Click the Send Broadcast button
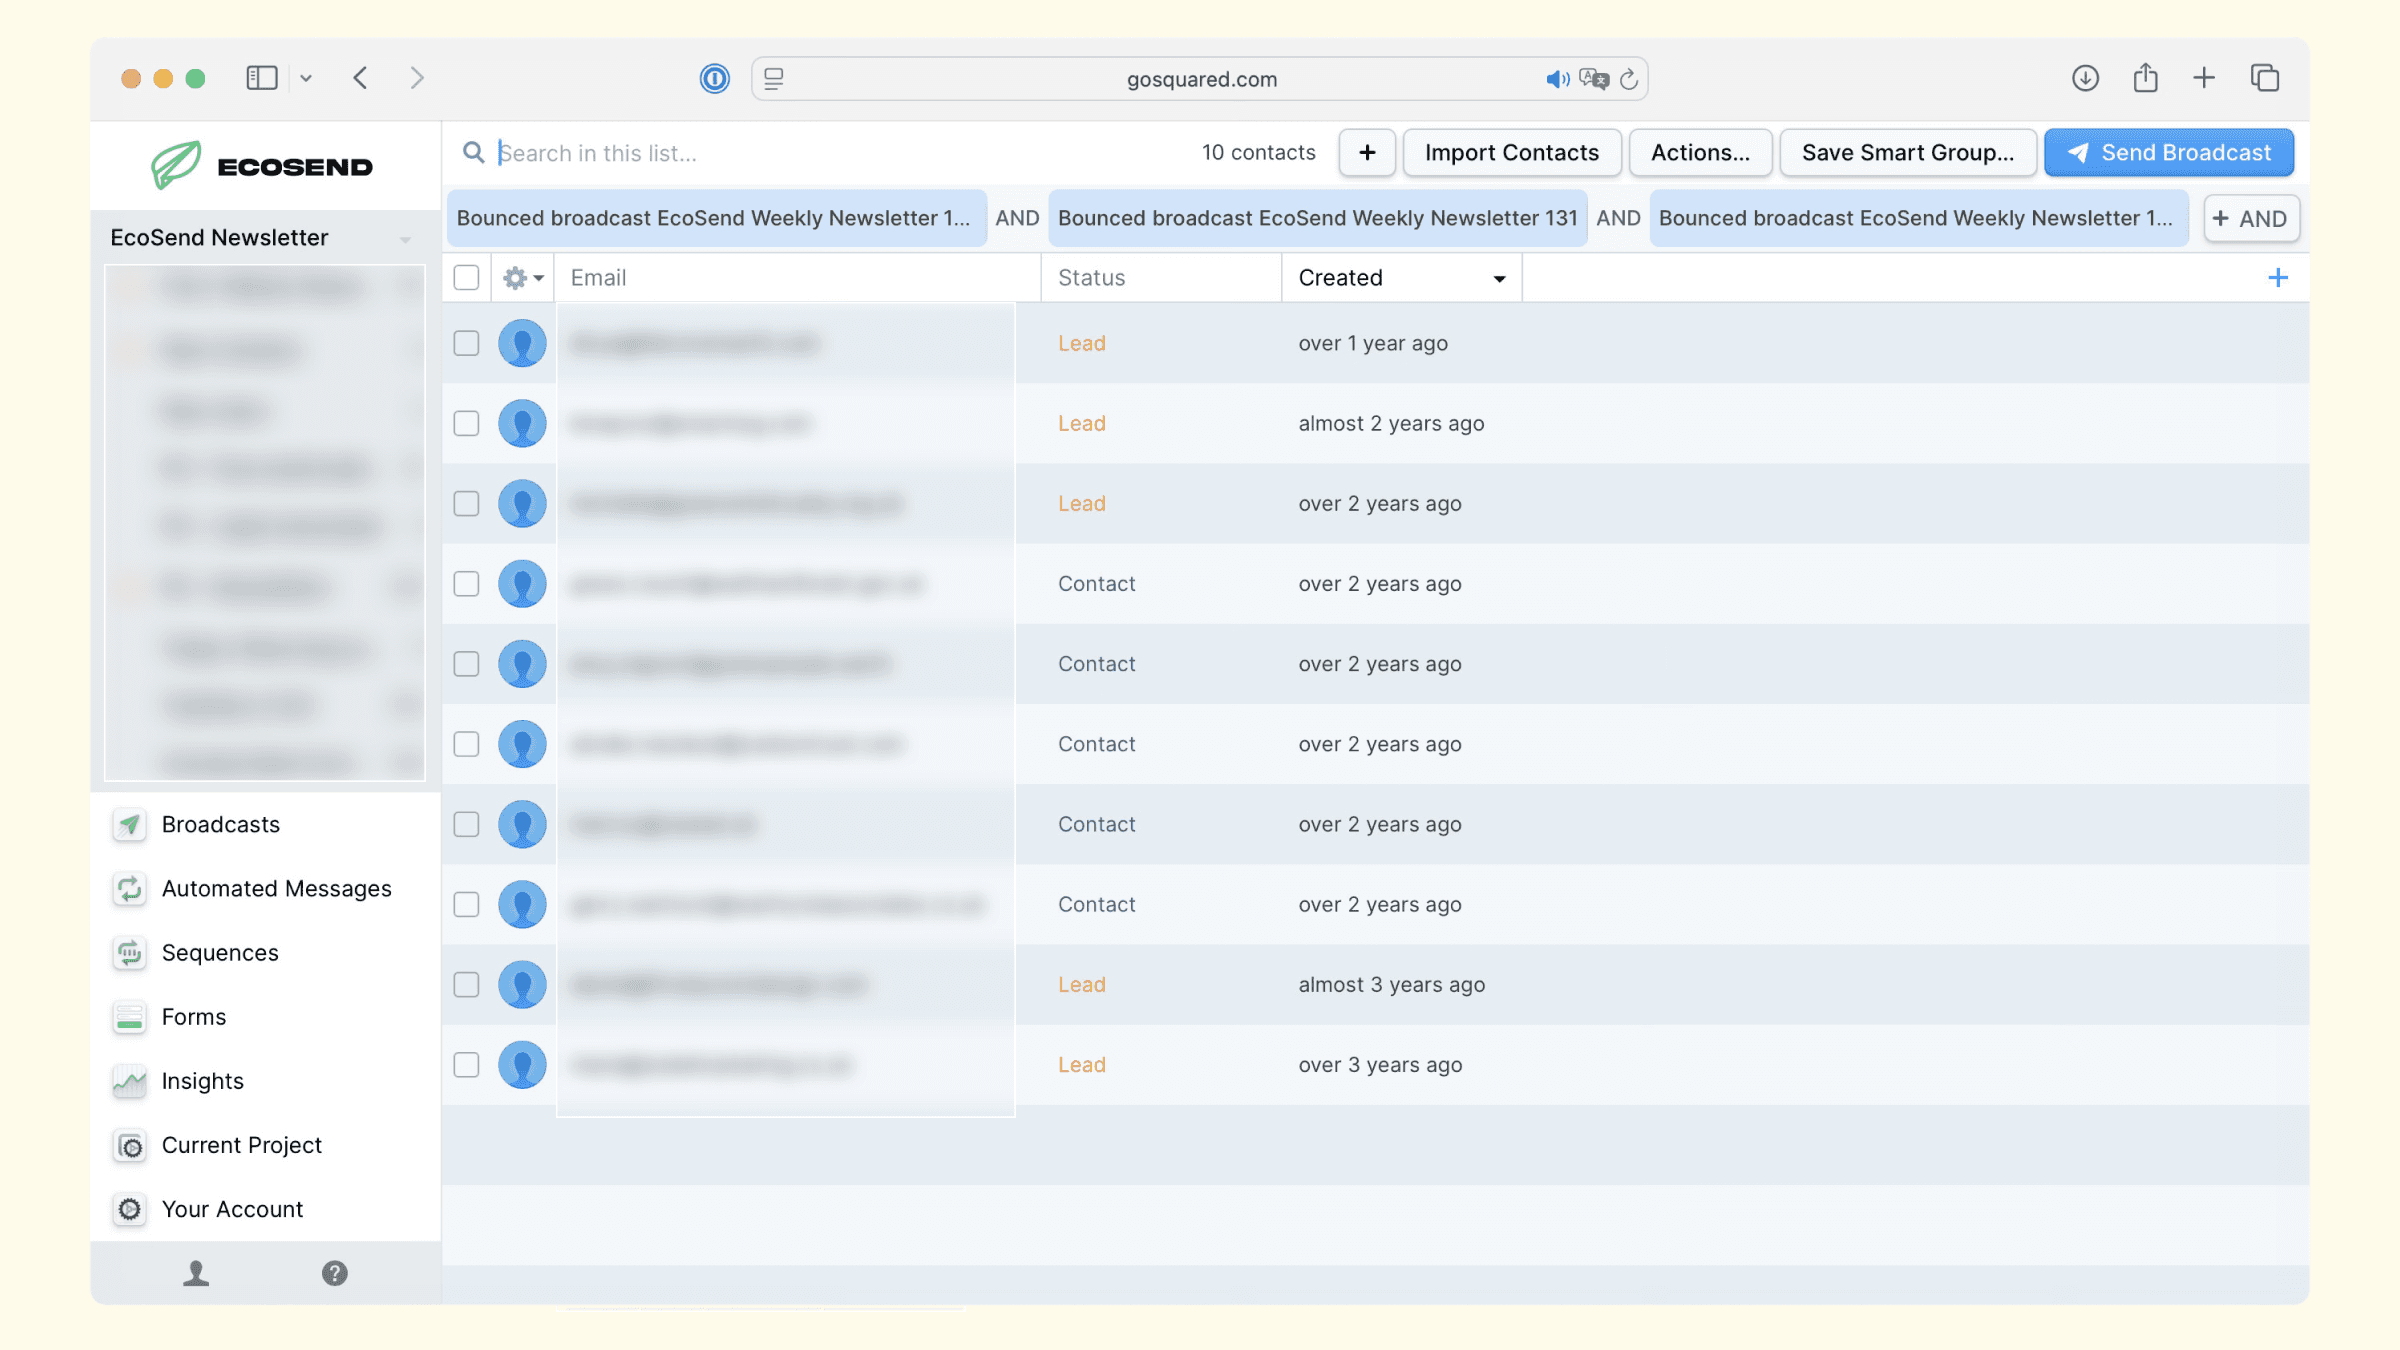 pyautogui.click(x=2168, y=152)
